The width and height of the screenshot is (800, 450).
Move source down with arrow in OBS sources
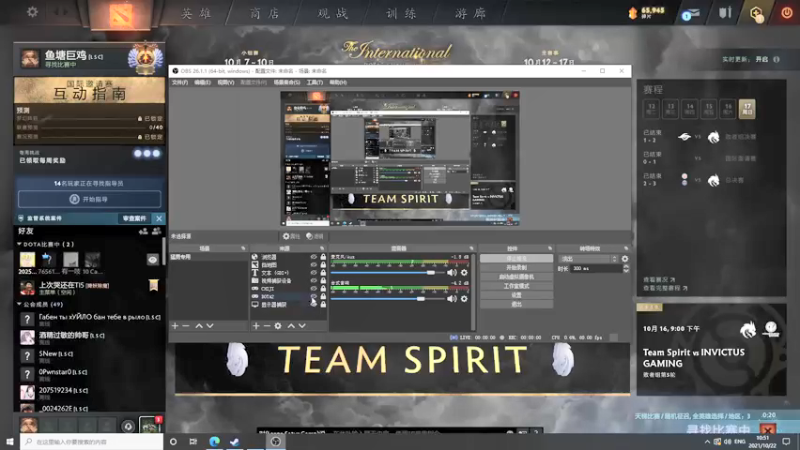click(302, 326)
